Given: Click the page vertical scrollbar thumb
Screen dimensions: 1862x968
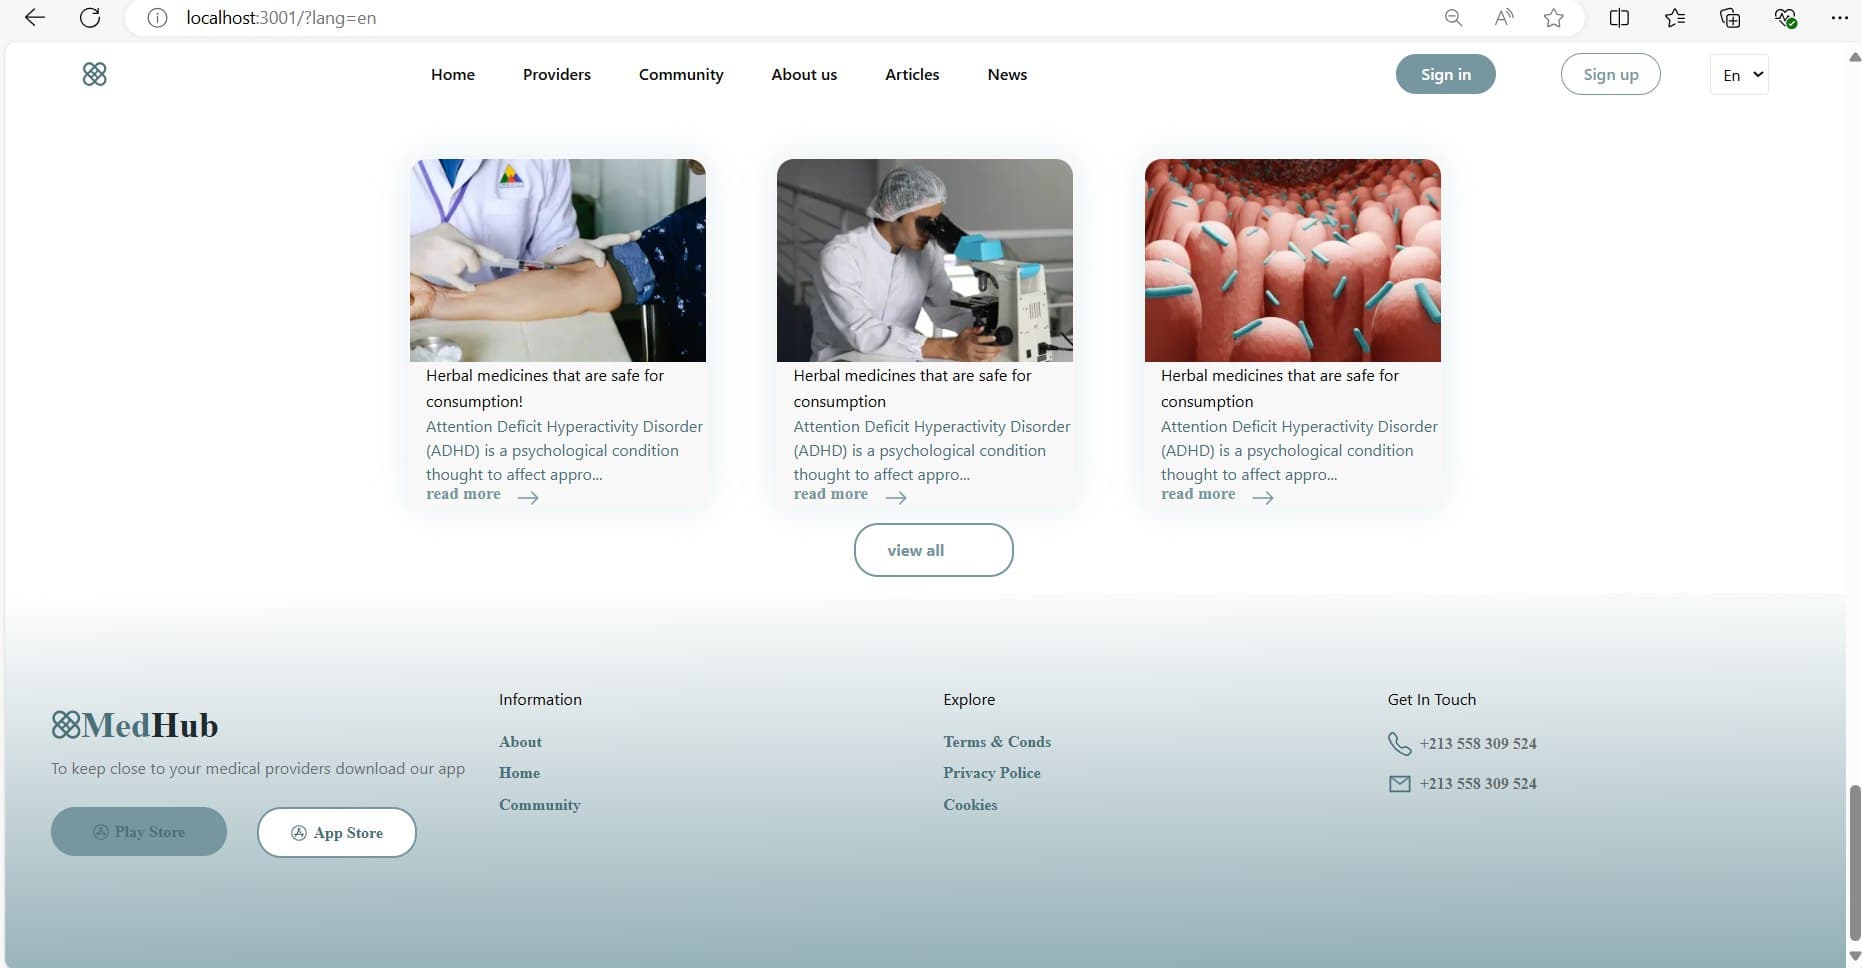Looking at the screenshot, I should coord(1854,860).
